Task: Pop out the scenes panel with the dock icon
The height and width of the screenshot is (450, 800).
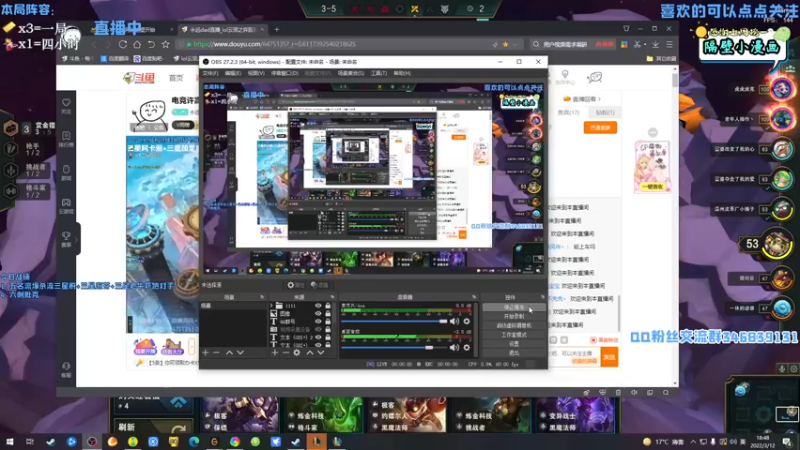Action: point(262,297)
